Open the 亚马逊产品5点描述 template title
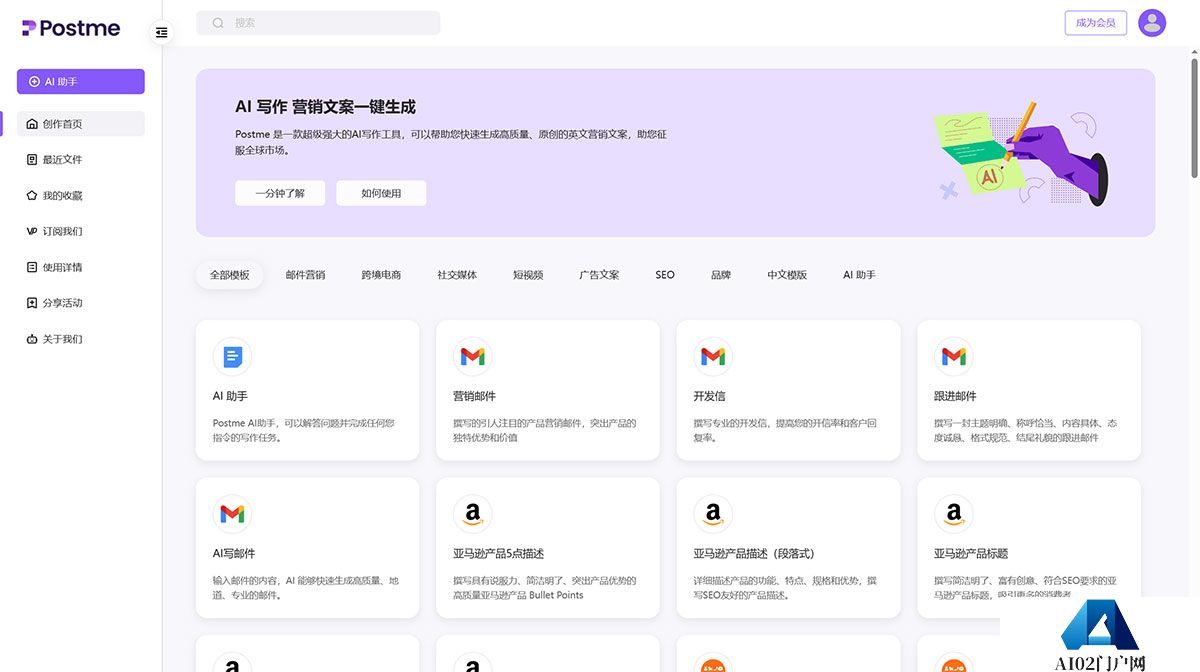Image resolution: width=1200 pixels, height=672 pixels. [x=498, y=553]
